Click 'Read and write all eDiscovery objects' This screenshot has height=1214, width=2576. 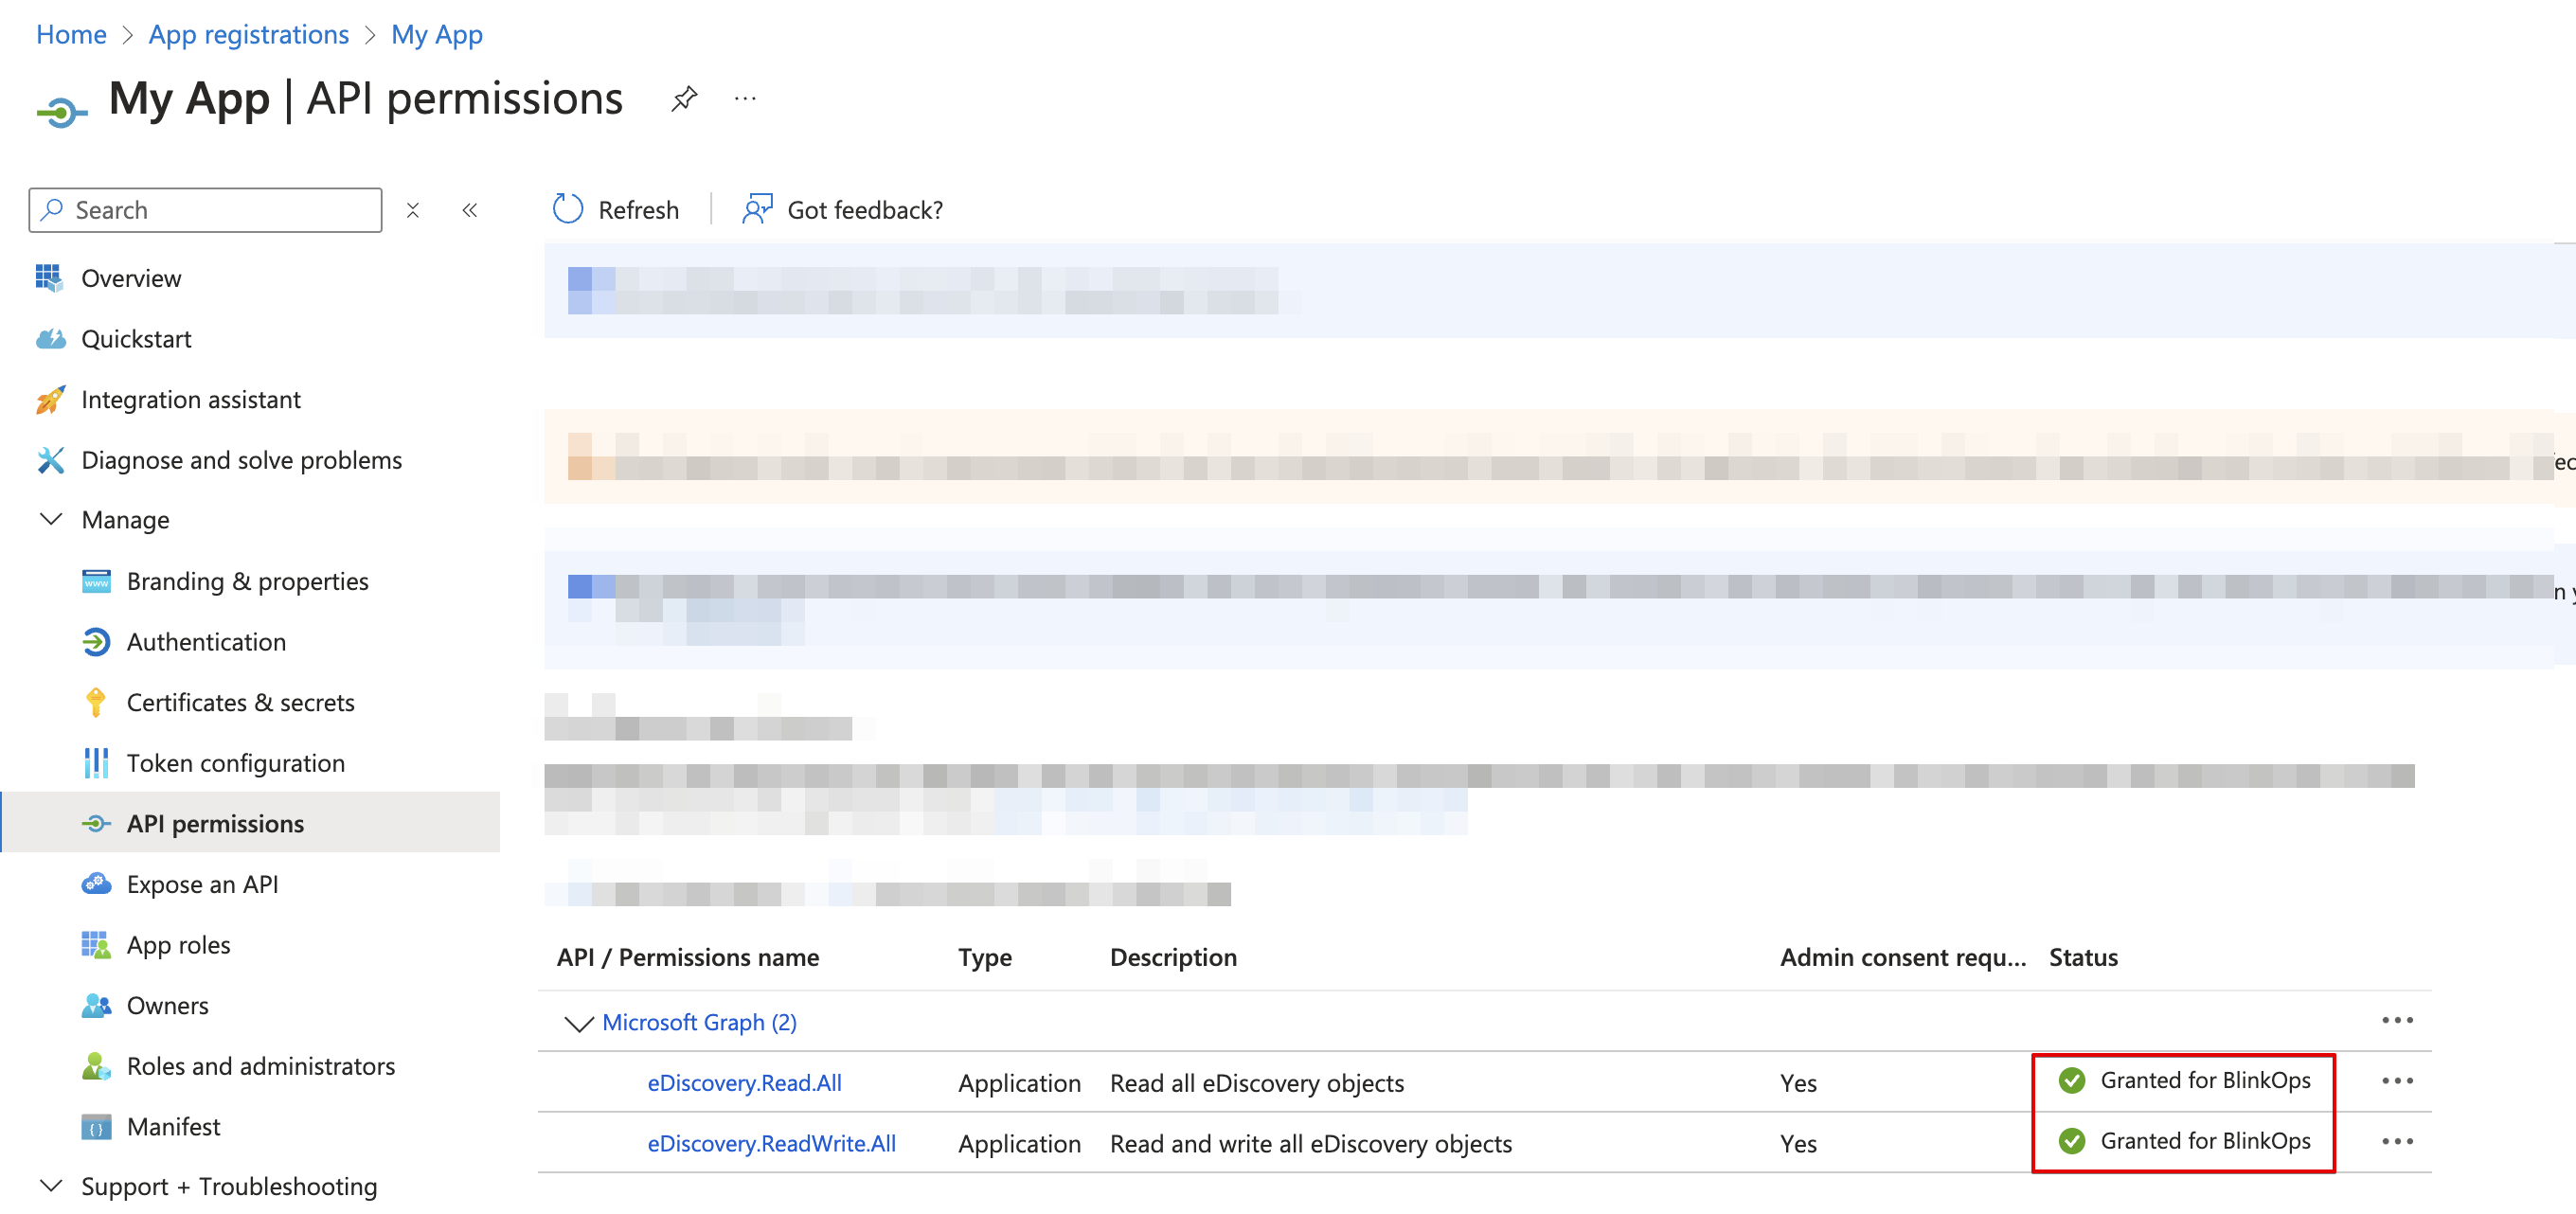pos(1311,1143)
